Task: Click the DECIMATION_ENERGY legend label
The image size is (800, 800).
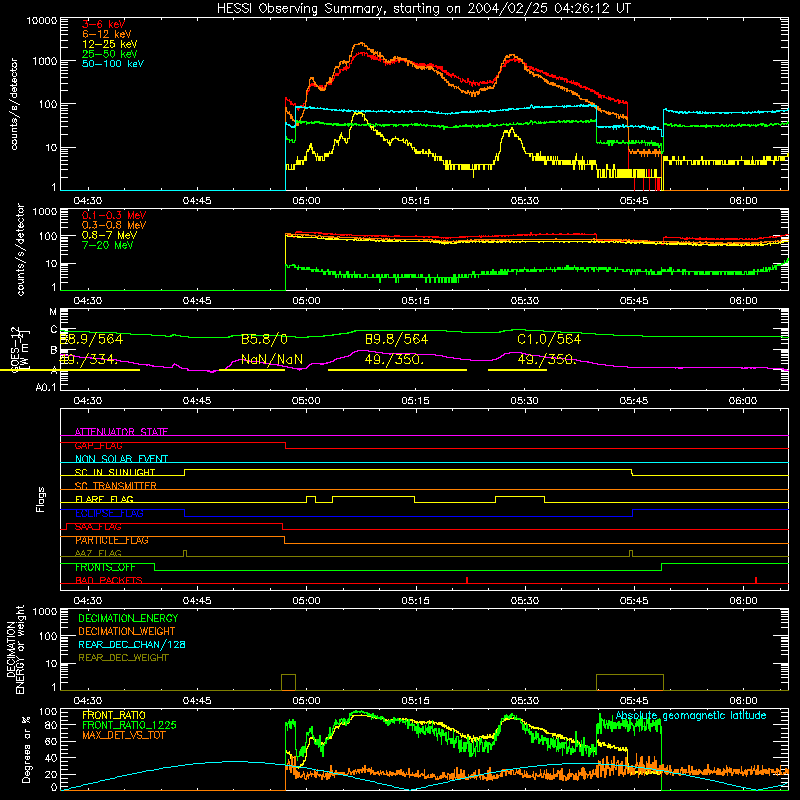Action: coord(128,618)
